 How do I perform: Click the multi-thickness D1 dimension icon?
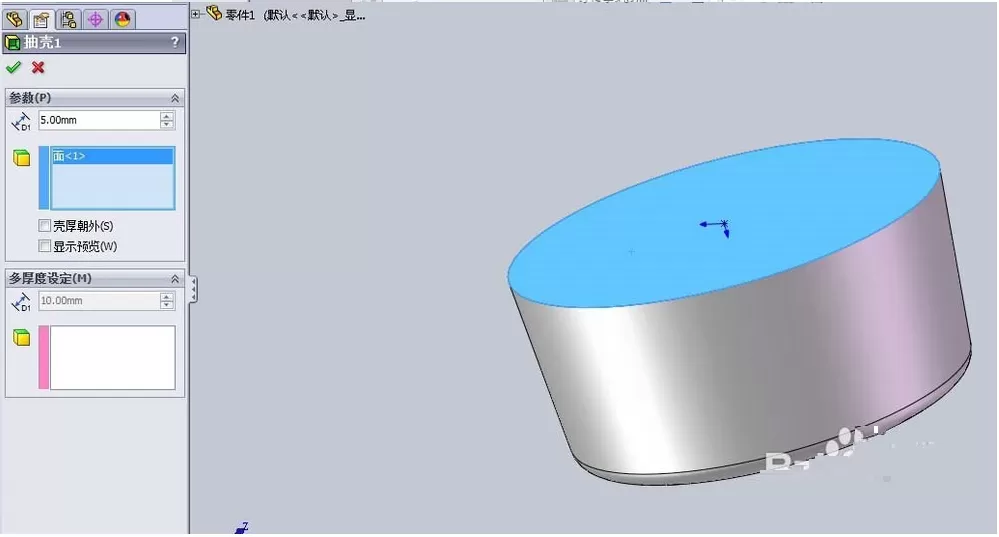click(21, 302)
